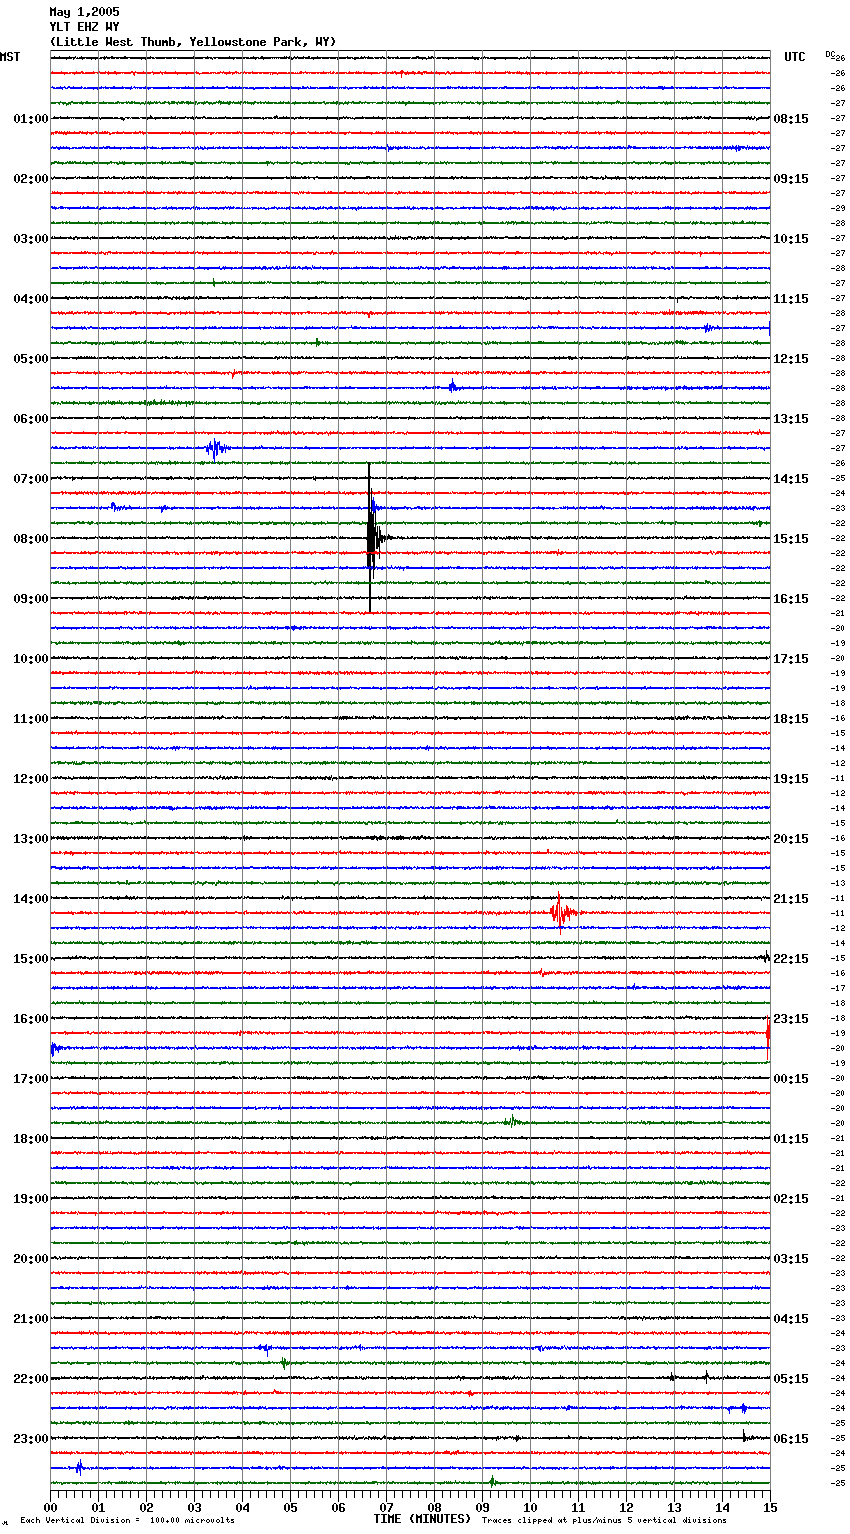This screenshot has height=1534, width=850.
Task: Click the green burst below the 17:00 row
Action: (x=512, y=1122)
